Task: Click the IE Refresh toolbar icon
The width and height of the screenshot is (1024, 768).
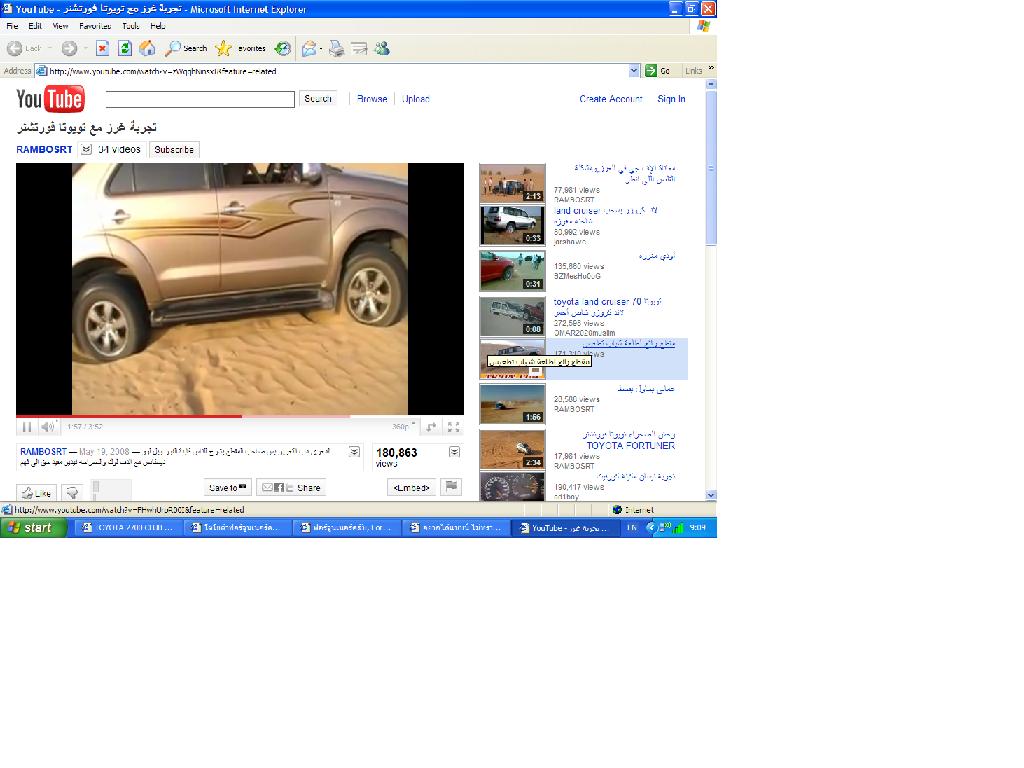Action: tap(124, 48)
